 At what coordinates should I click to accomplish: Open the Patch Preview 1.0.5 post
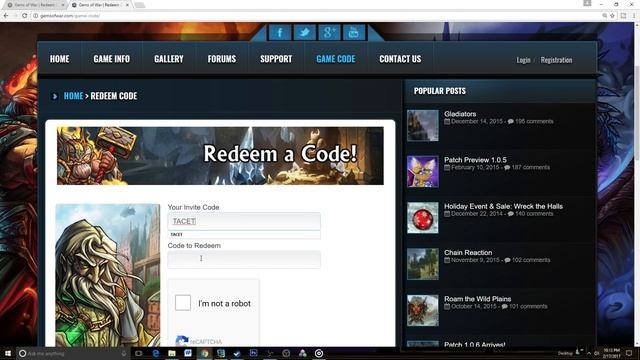[x=475, y=160]
